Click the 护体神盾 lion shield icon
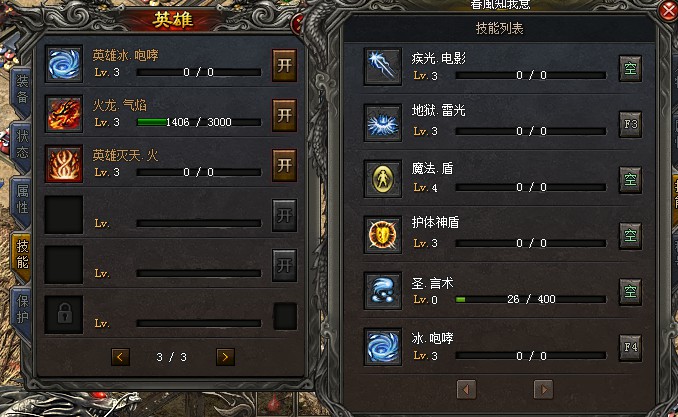The height and width of the screenshot is (417, 678). point(383,235)
